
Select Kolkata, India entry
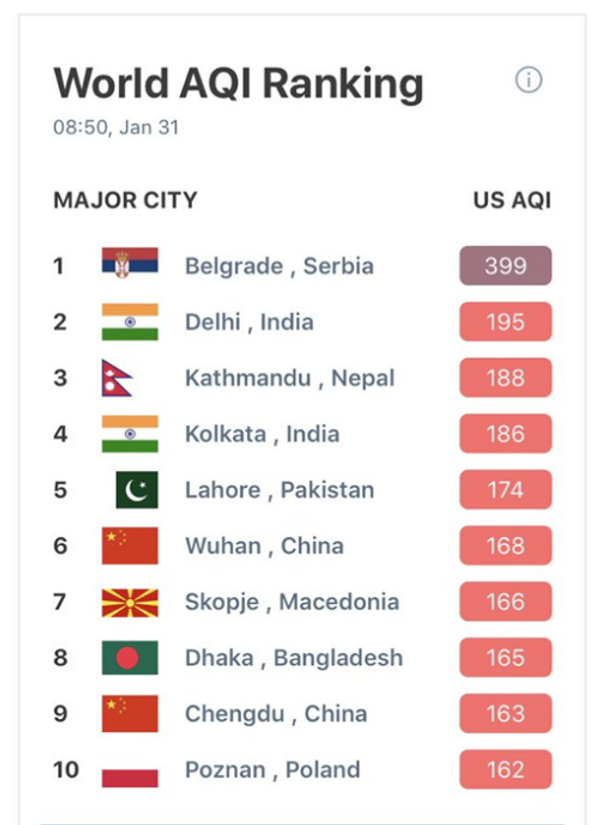[262, 434]
